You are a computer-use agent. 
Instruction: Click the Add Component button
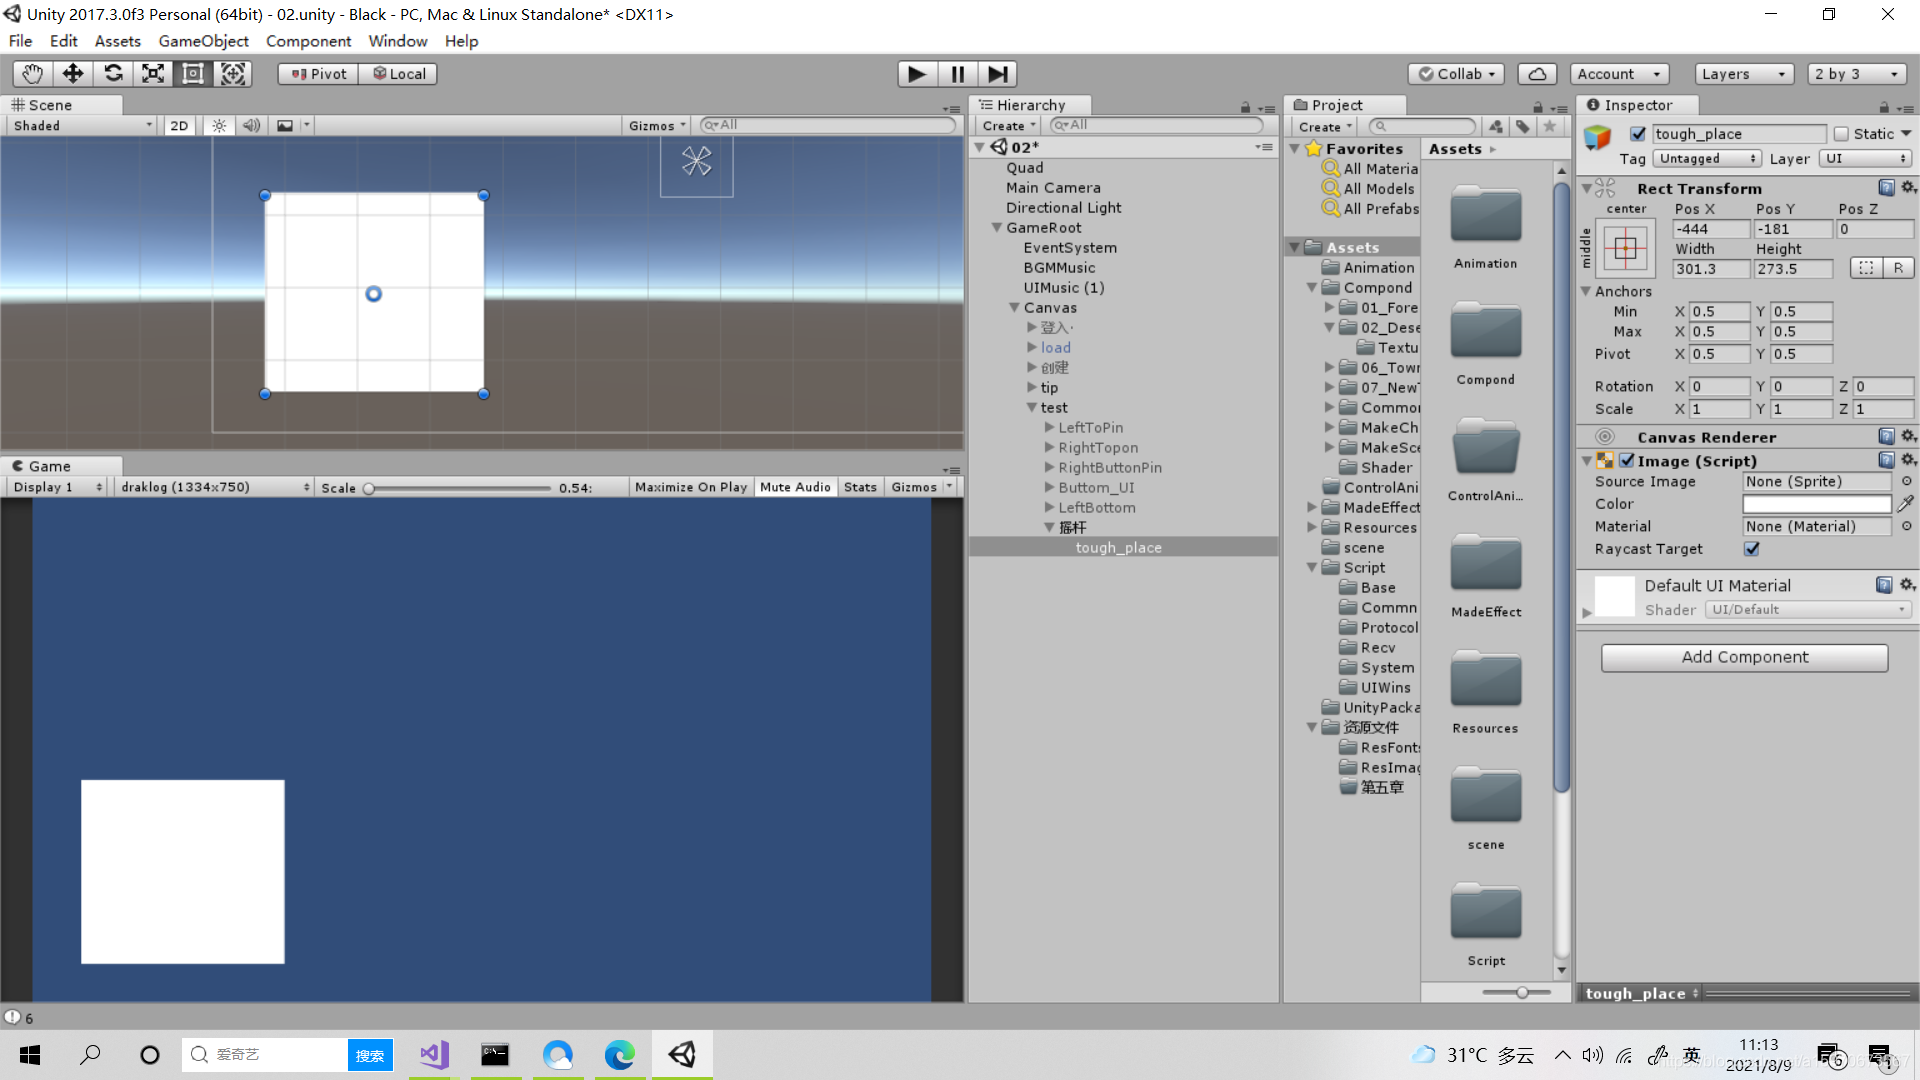pos(1744,657)
